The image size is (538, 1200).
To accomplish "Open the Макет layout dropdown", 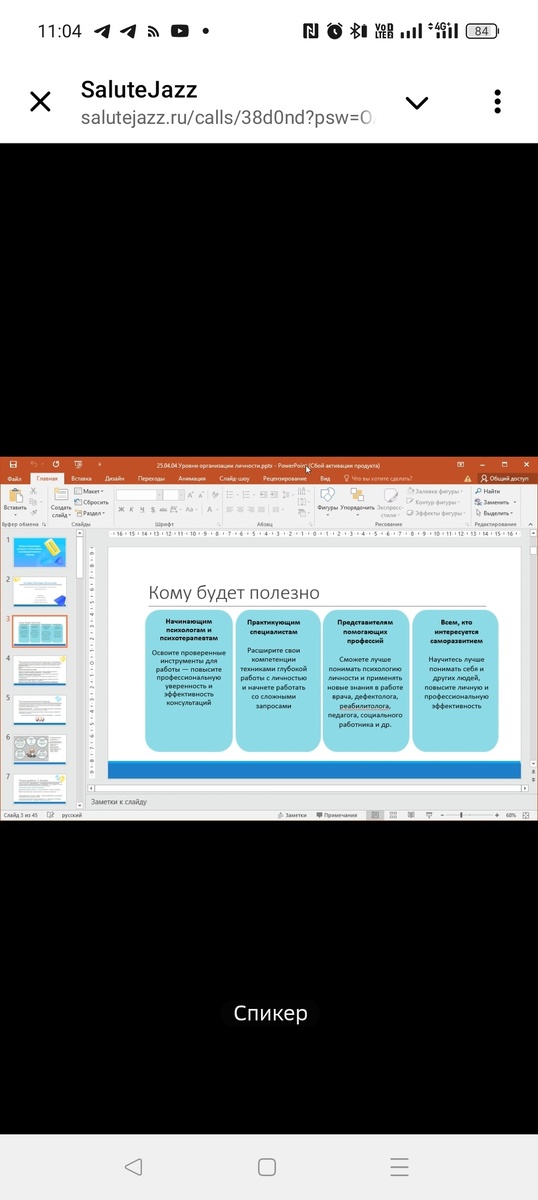I will click(88, 491).
